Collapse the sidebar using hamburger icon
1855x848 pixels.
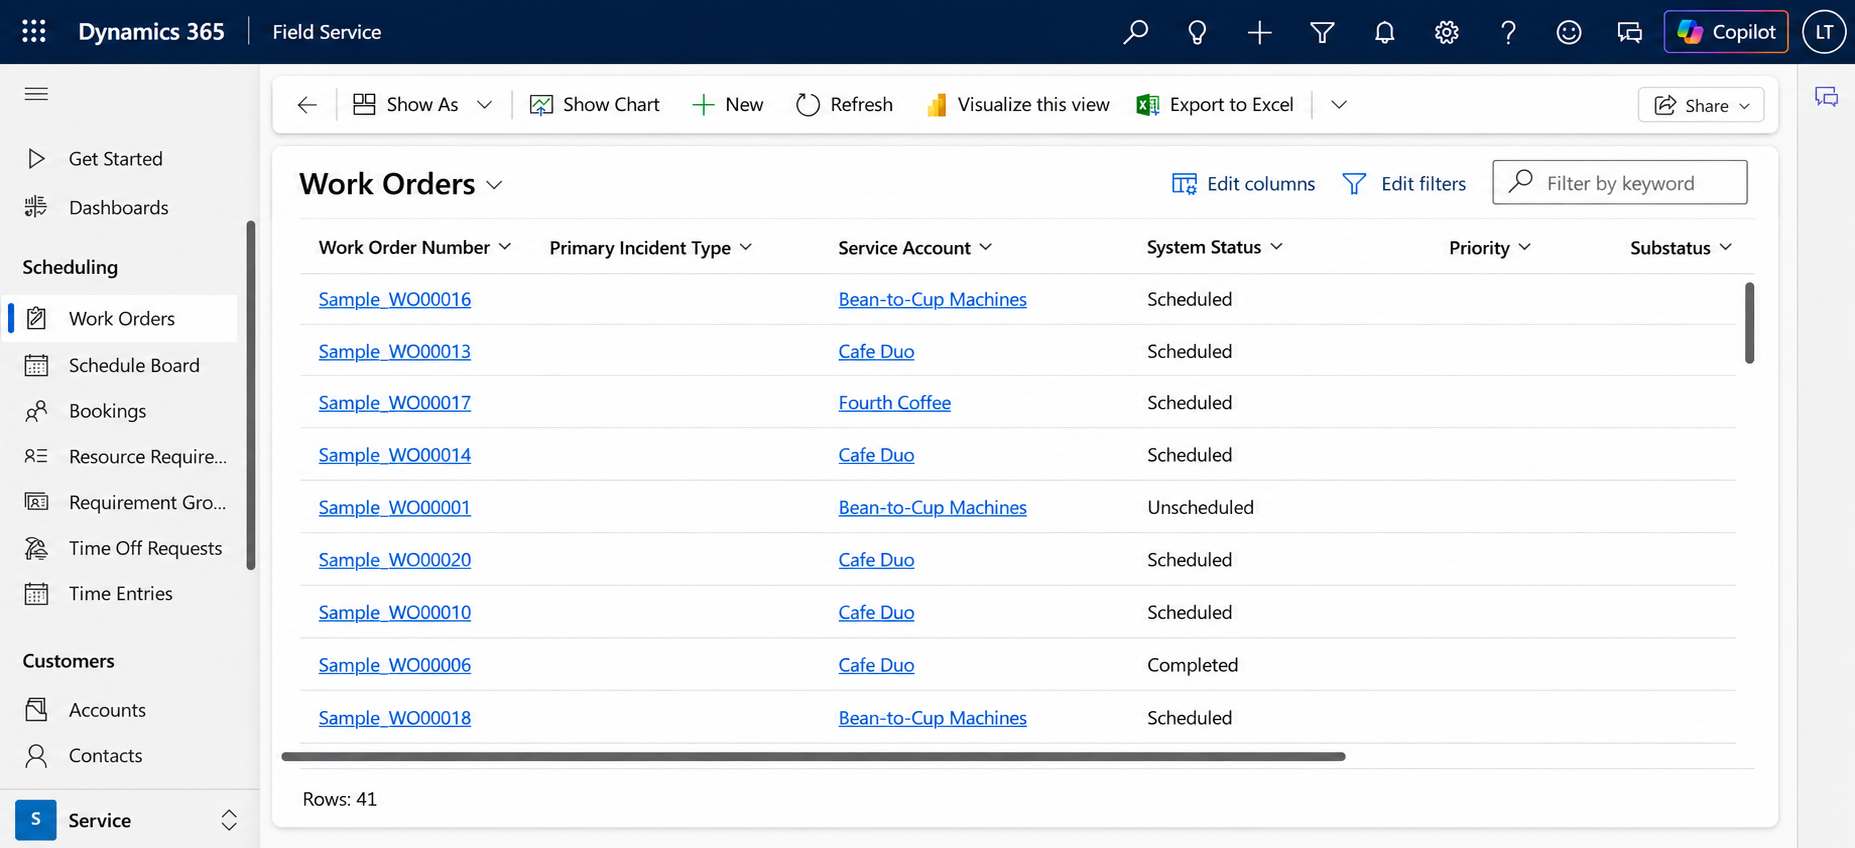pos(36,94)
